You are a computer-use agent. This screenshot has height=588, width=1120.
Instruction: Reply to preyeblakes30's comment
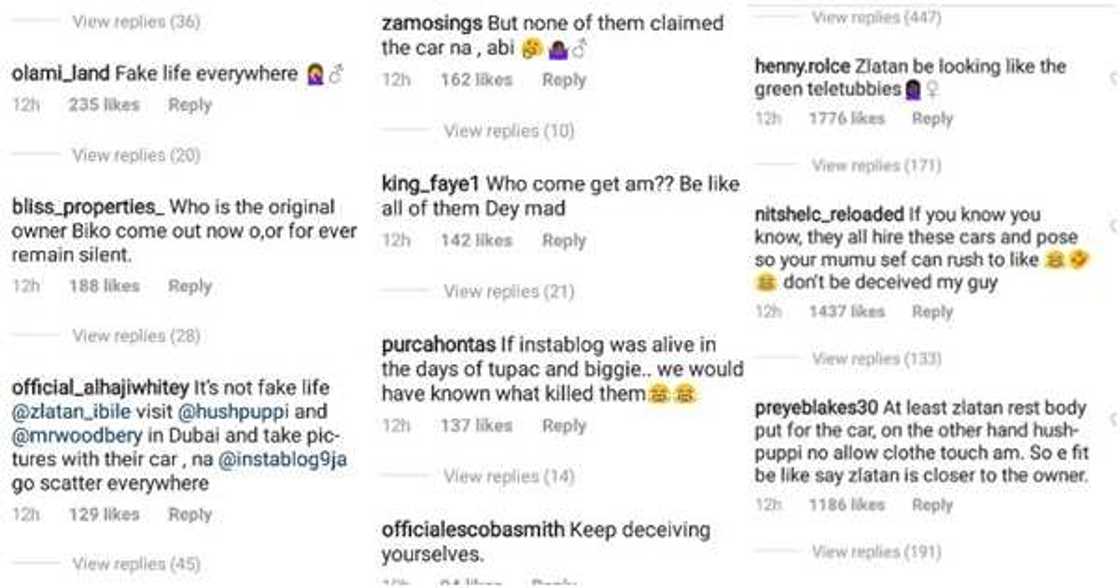pos(932,505)
